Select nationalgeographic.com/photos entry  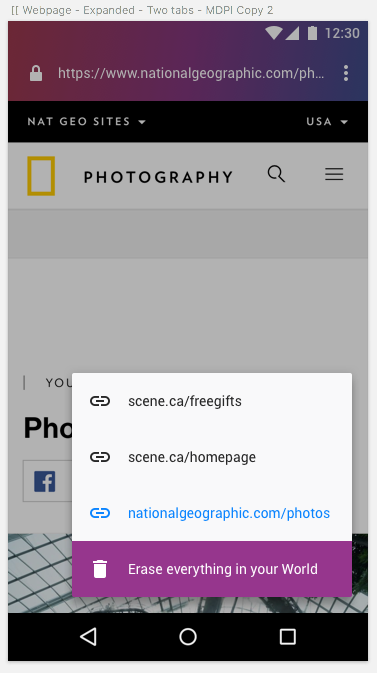212,513
